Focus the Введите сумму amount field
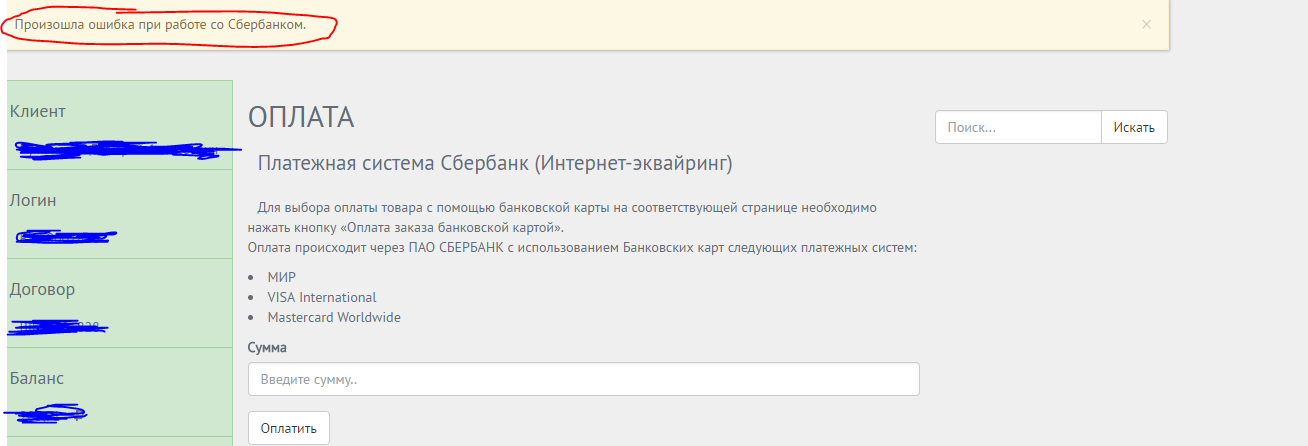The image size is (1308, 446). point(583,379)
